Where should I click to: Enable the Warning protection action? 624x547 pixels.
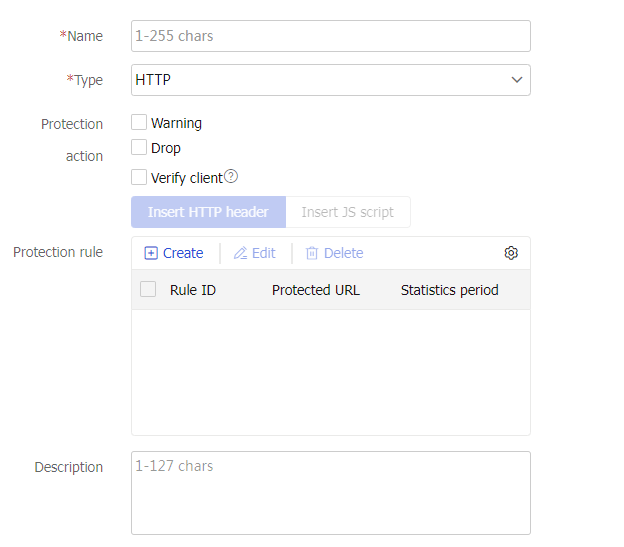coord(139,122)
